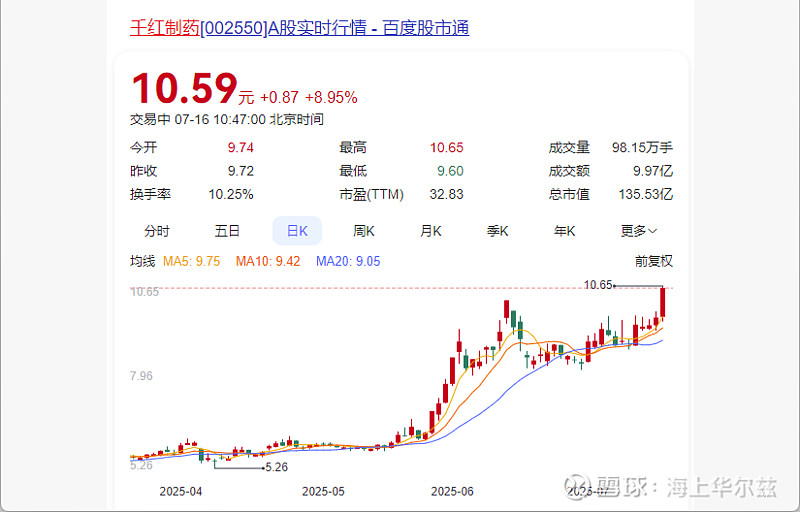Click the 前复权 adjustment option
The width and height of the screenshot is (800, 512).
654,261
